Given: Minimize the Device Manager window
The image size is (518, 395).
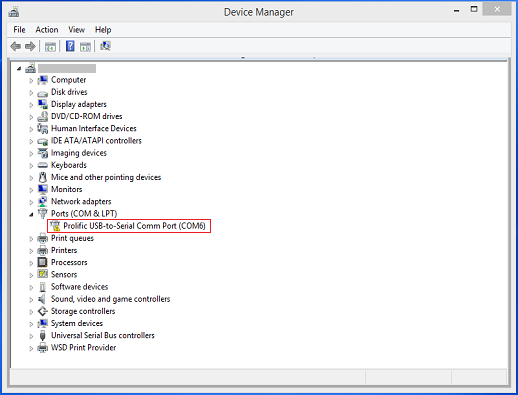Looking at the screenshot, I should [457, 10].
